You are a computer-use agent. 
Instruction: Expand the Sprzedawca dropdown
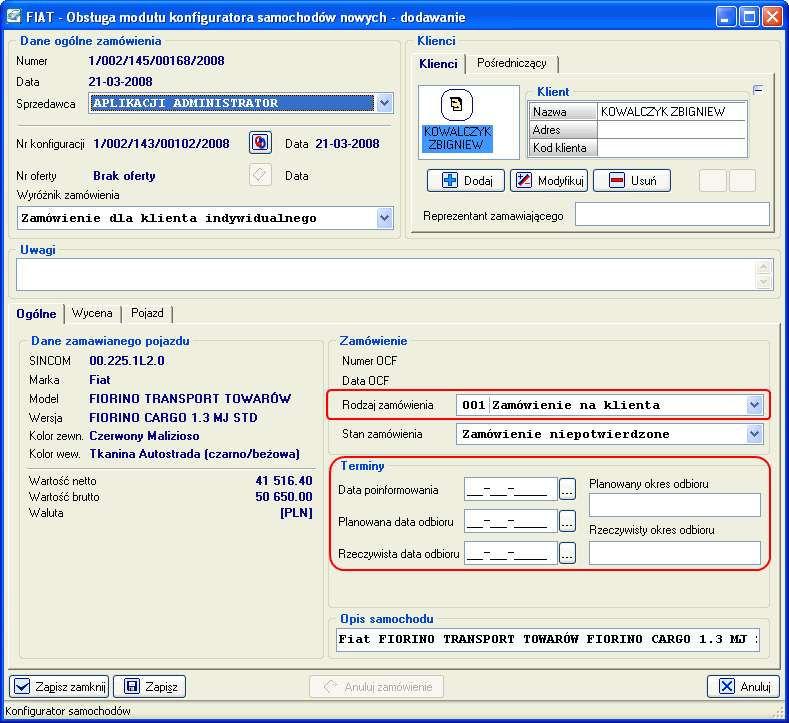[384, 103]
